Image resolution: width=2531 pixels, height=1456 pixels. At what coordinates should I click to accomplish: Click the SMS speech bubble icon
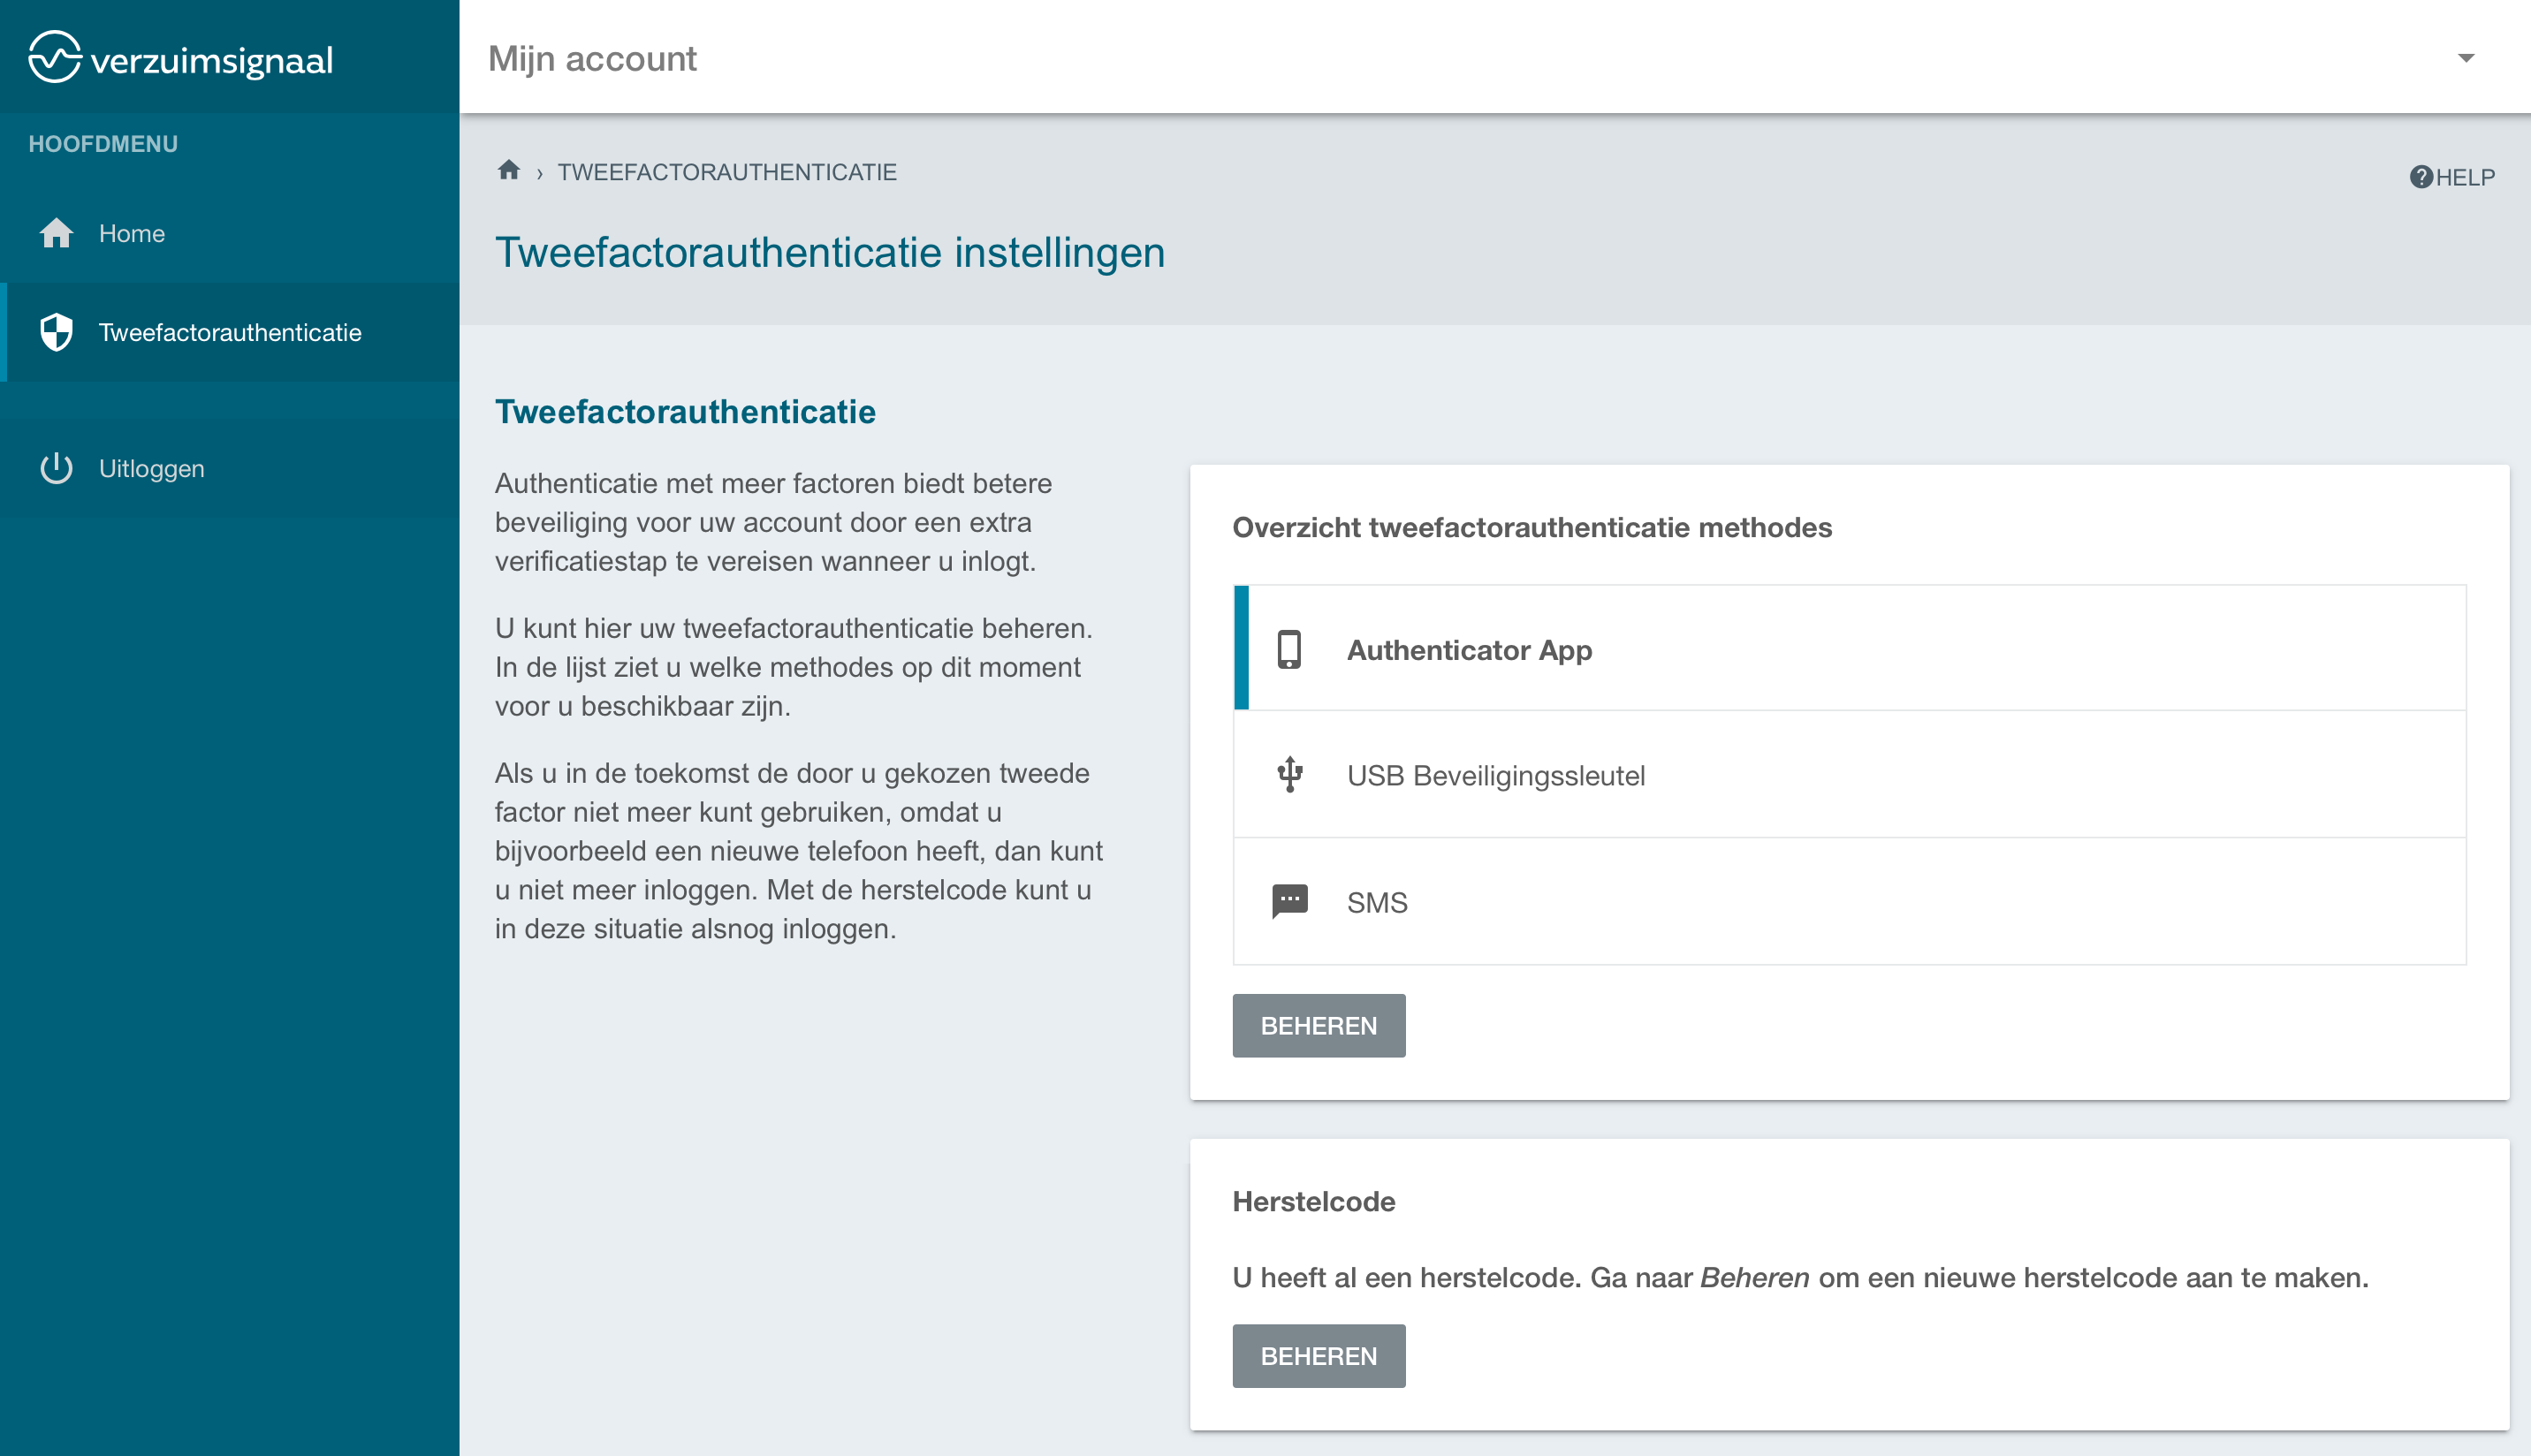point(1289,901)
